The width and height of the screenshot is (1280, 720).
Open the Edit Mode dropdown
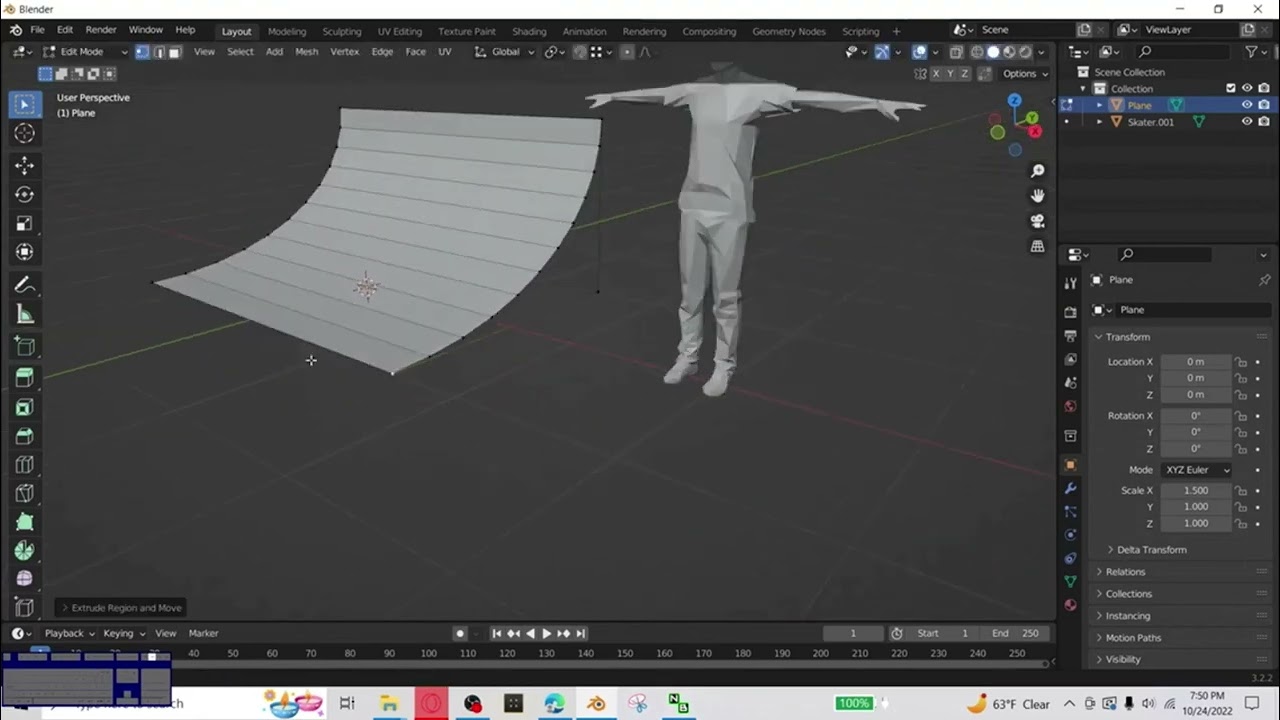[85, 52]
